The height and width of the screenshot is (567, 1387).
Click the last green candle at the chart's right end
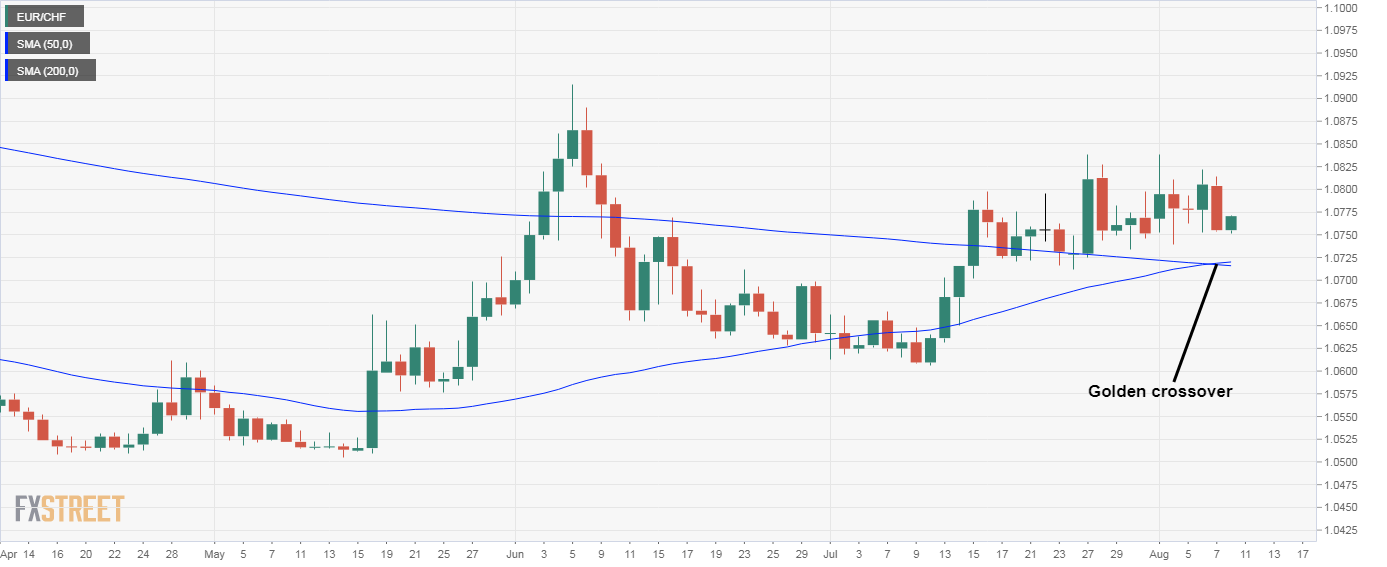[1232, 223]
